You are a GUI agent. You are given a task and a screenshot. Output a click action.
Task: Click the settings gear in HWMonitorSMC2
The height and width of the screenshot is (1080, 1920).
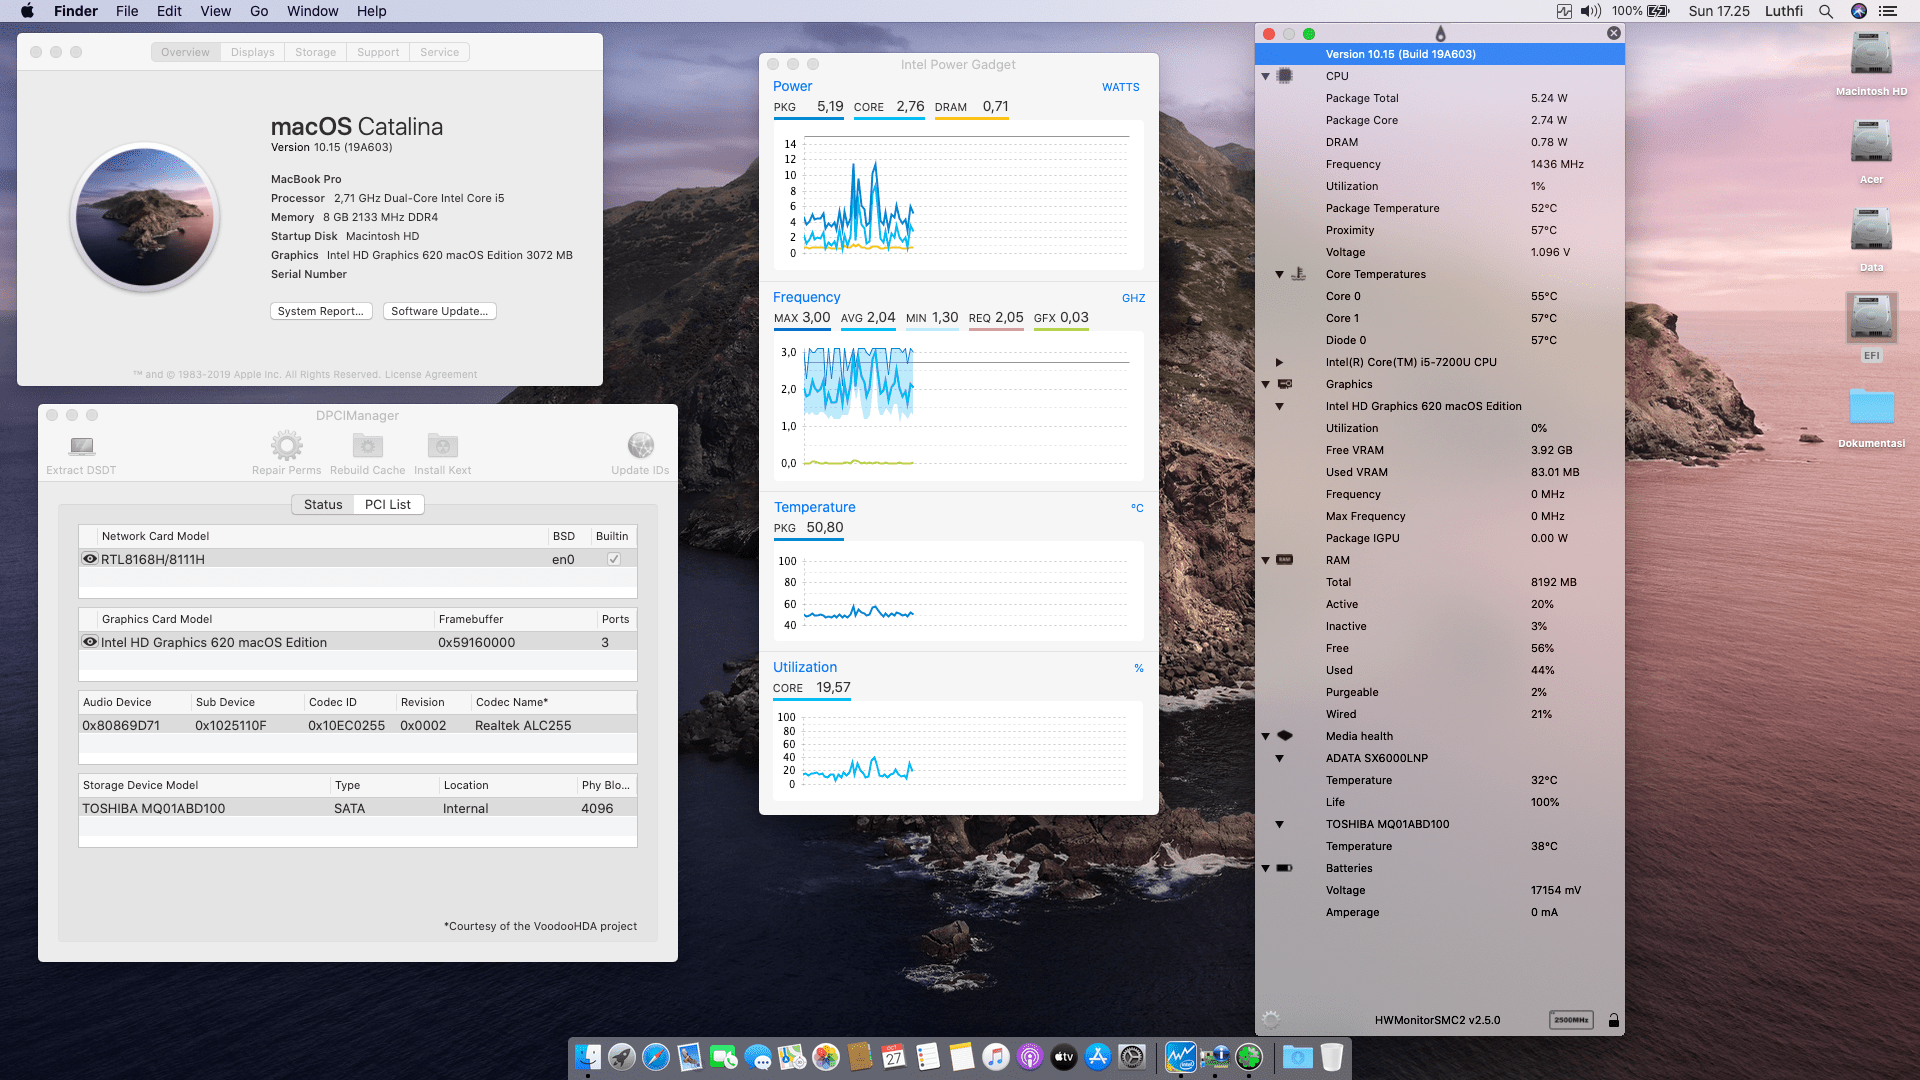click(x=1272, y=1019)
